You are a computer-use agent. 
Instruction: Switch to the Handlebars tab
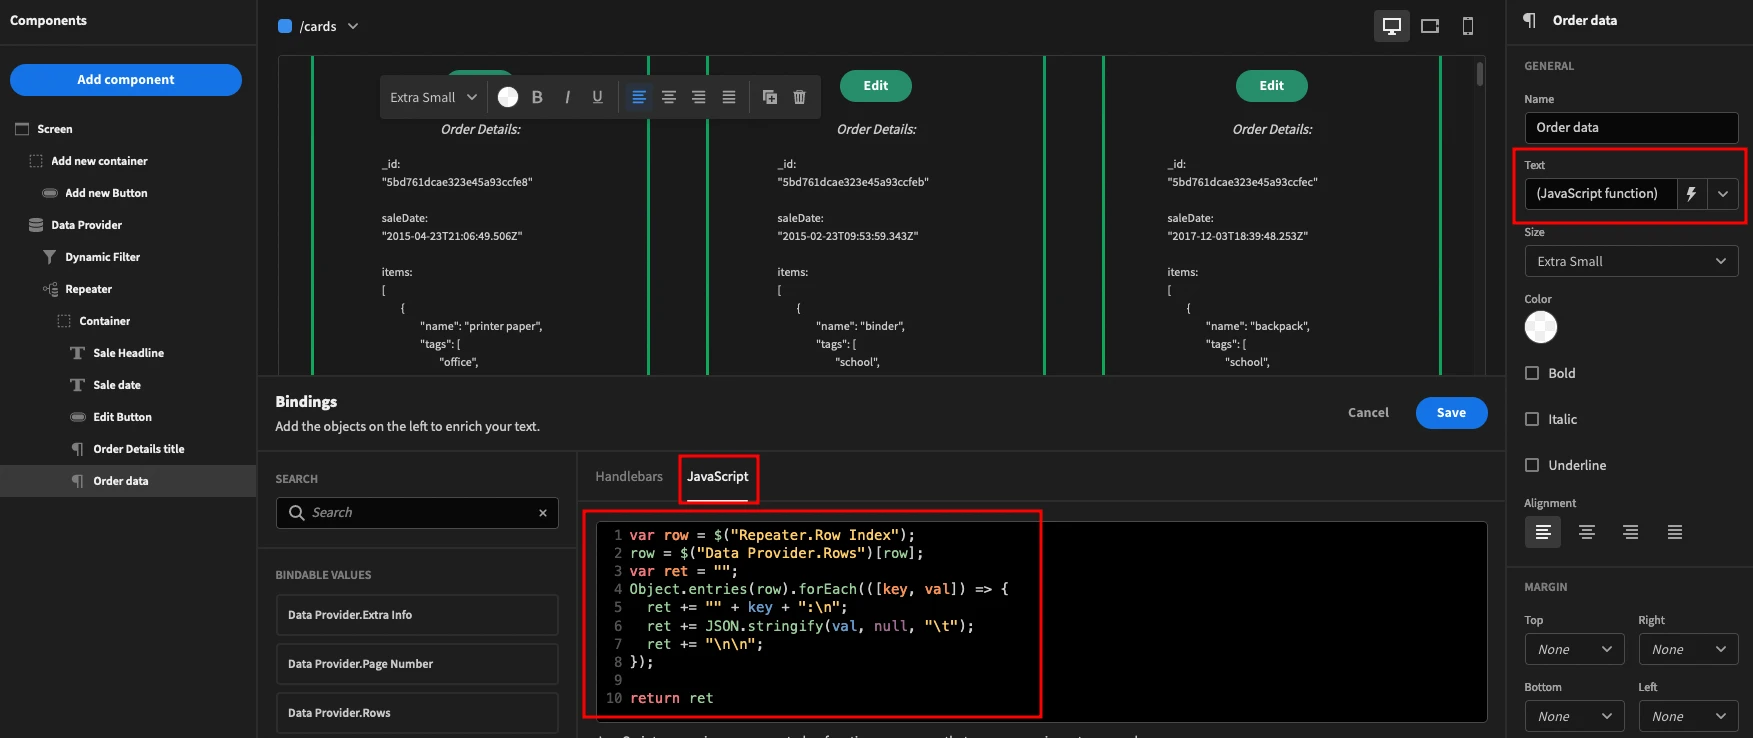629,476
